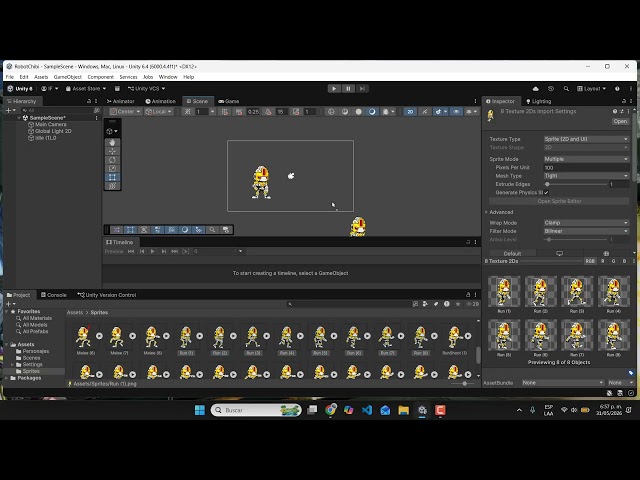Viewport: 640px width, 480px height.
Task: Open Chrome from the taskbar
Action: pos(331,410)
